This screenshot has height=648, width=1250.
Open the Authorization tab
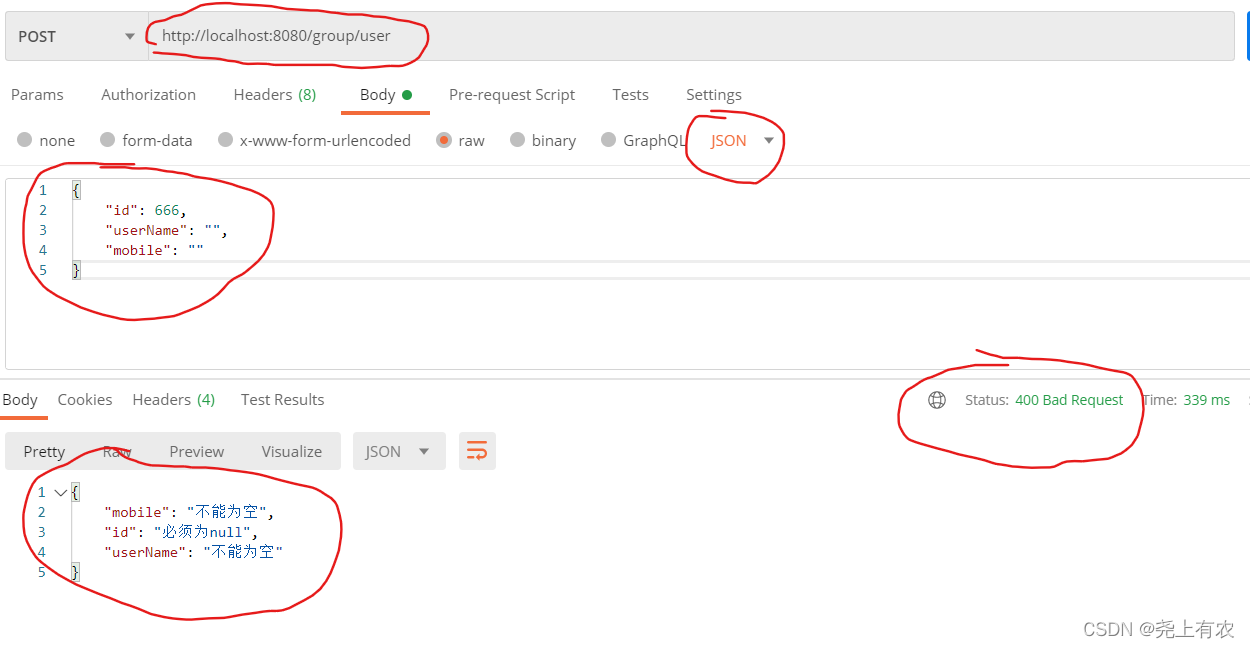pyautogui.click(x=149, y=95)
